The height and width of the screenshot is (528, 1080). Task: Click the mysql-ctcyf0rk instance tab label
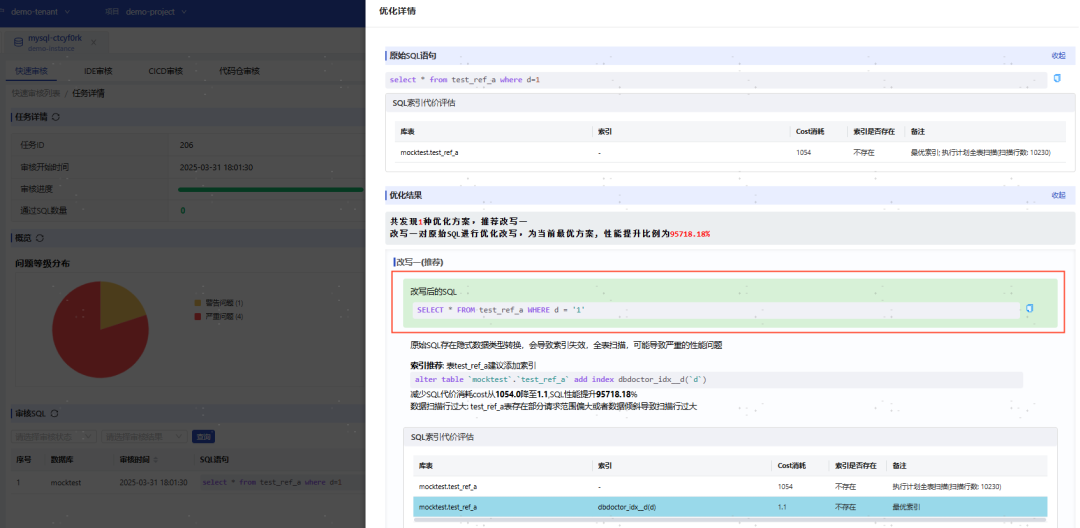54,39
